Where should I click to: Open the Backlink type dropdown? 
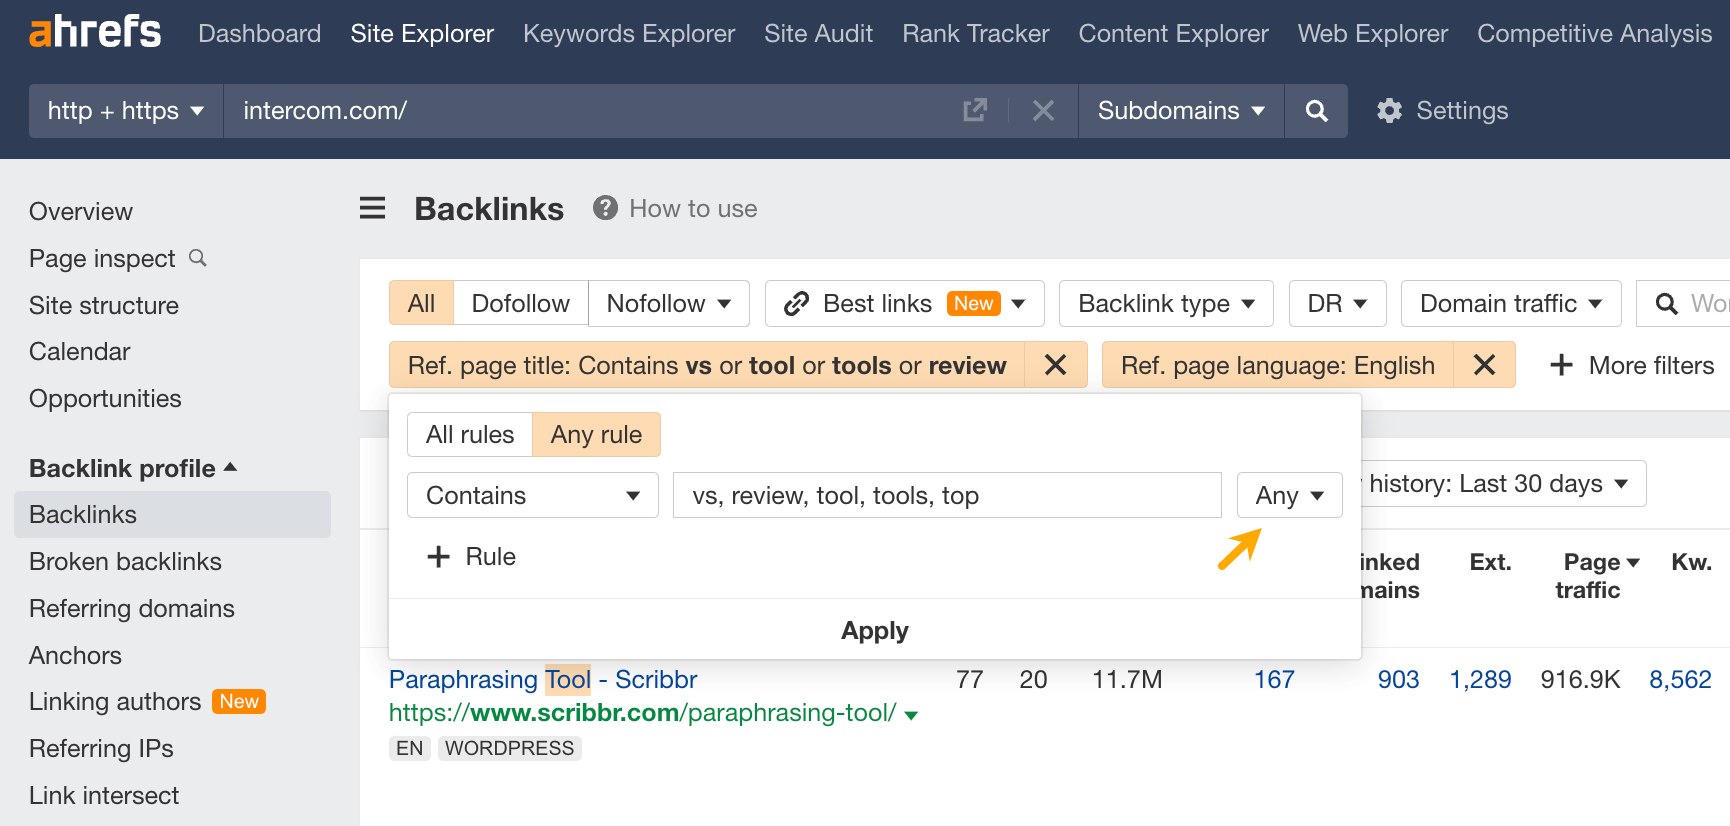[x=1166, y=303]
